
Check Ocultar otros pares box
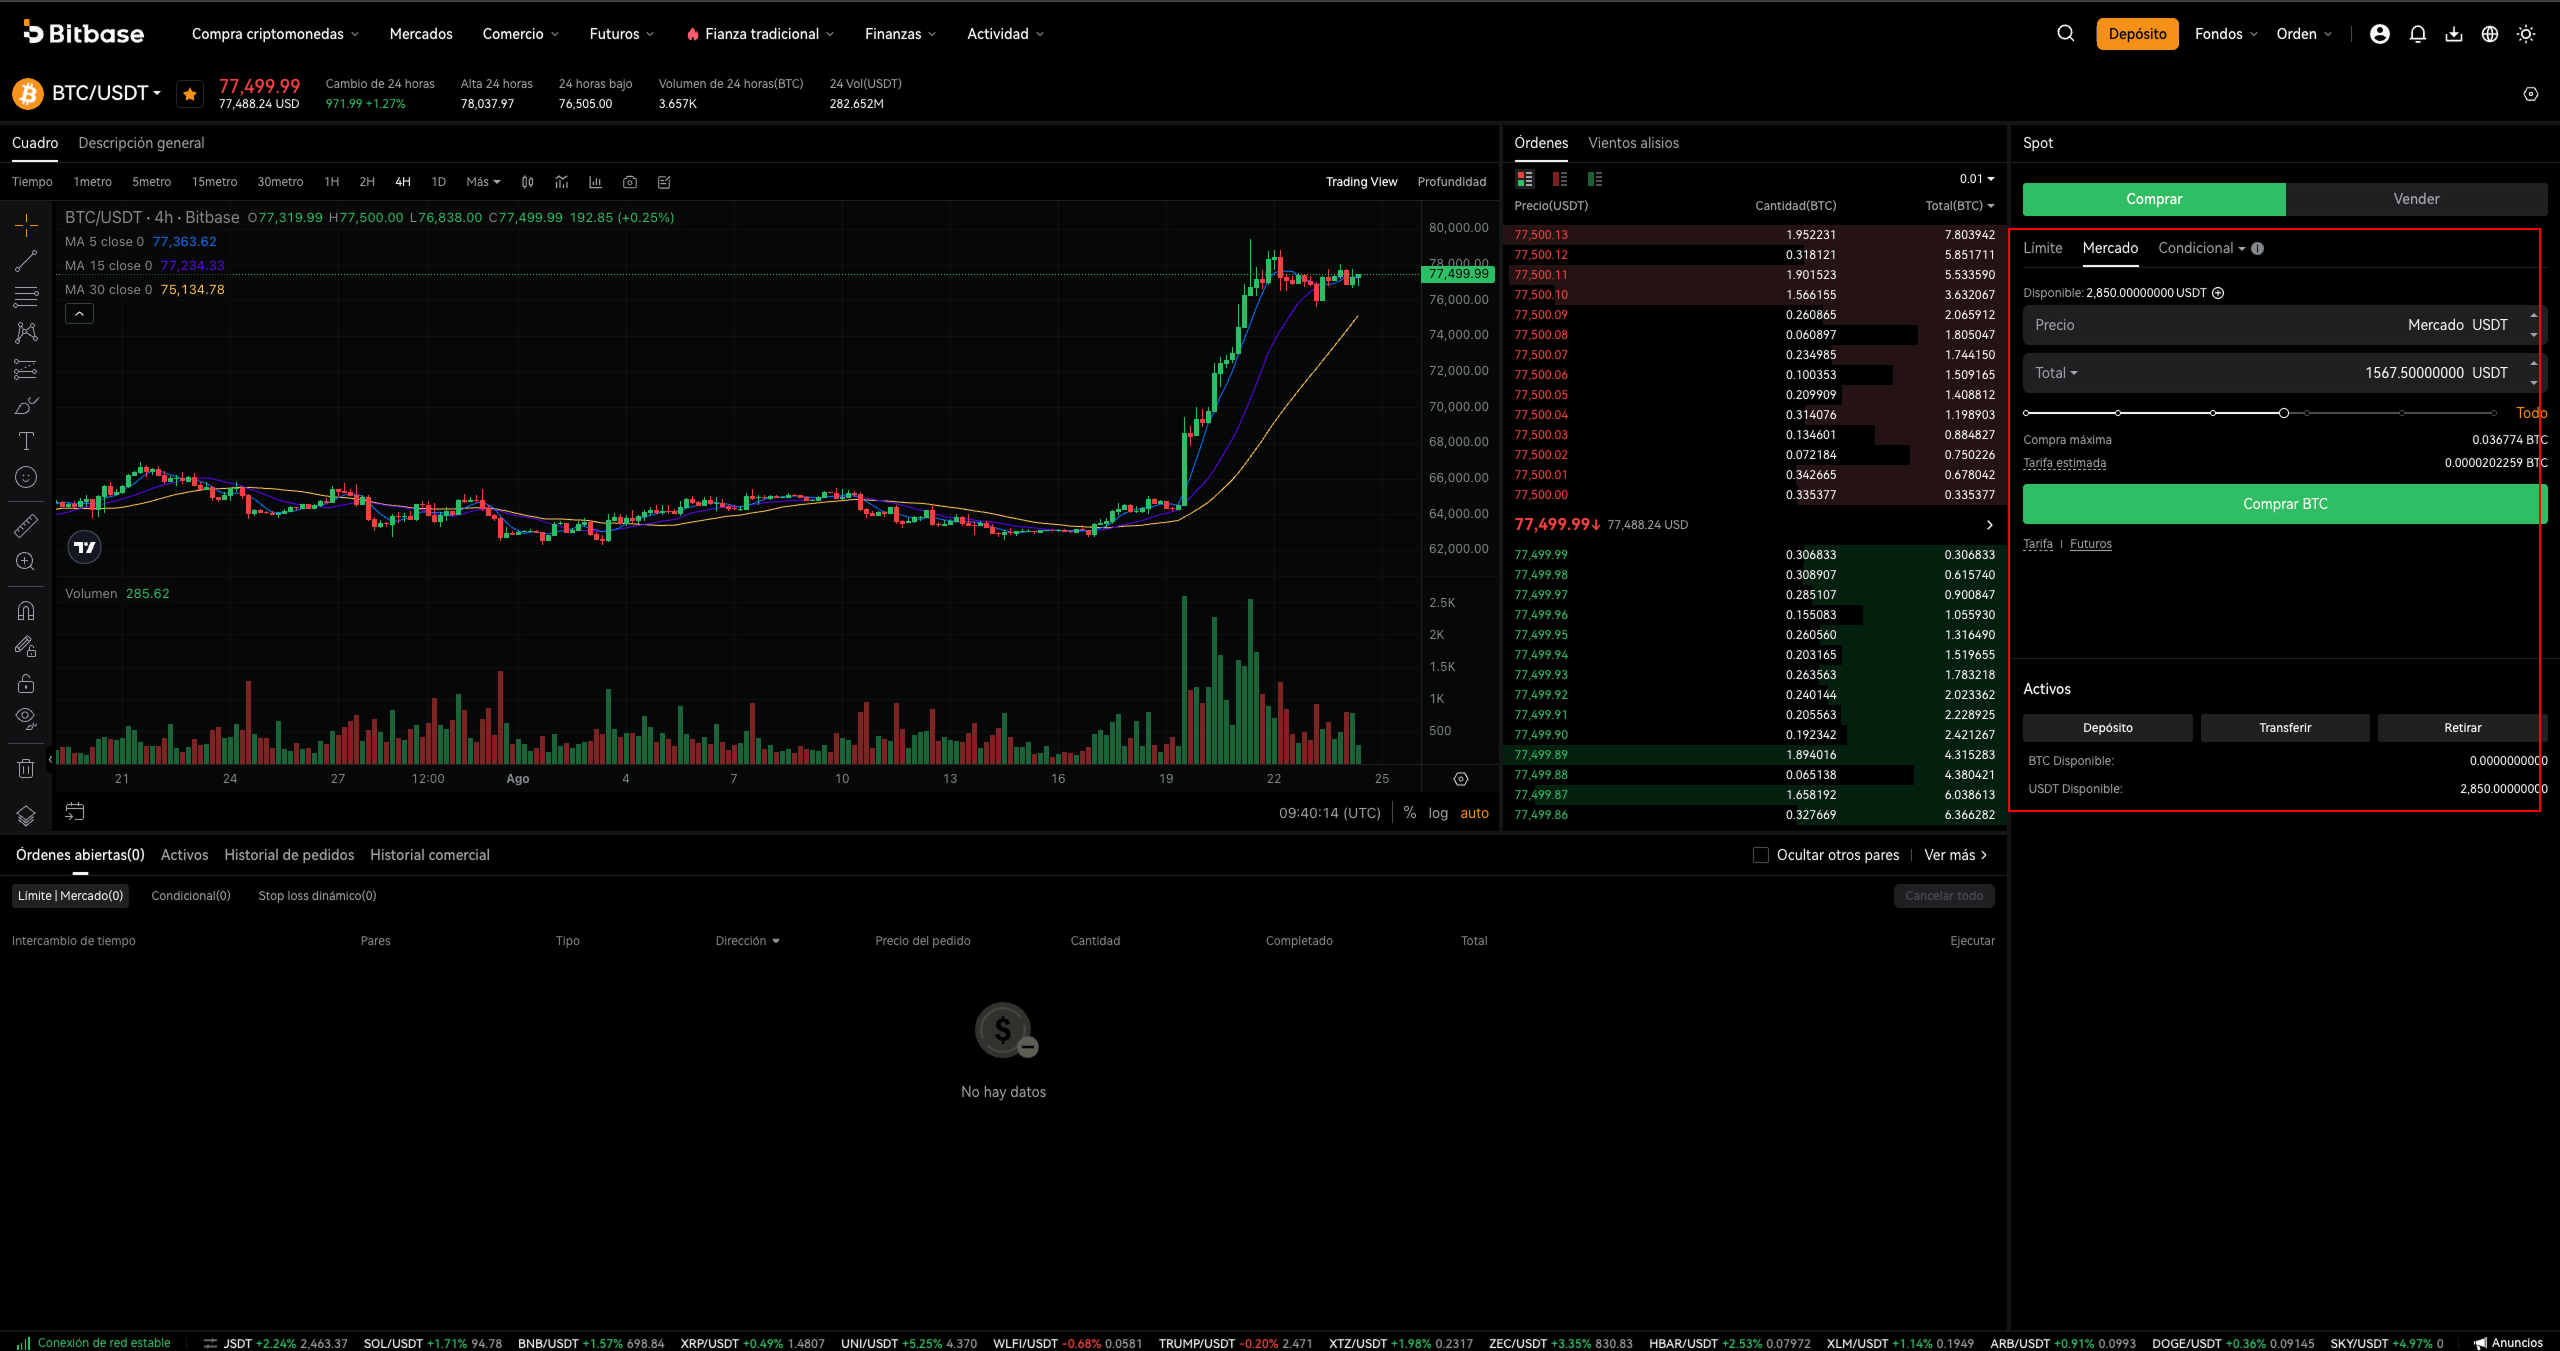click(1761, 855)
